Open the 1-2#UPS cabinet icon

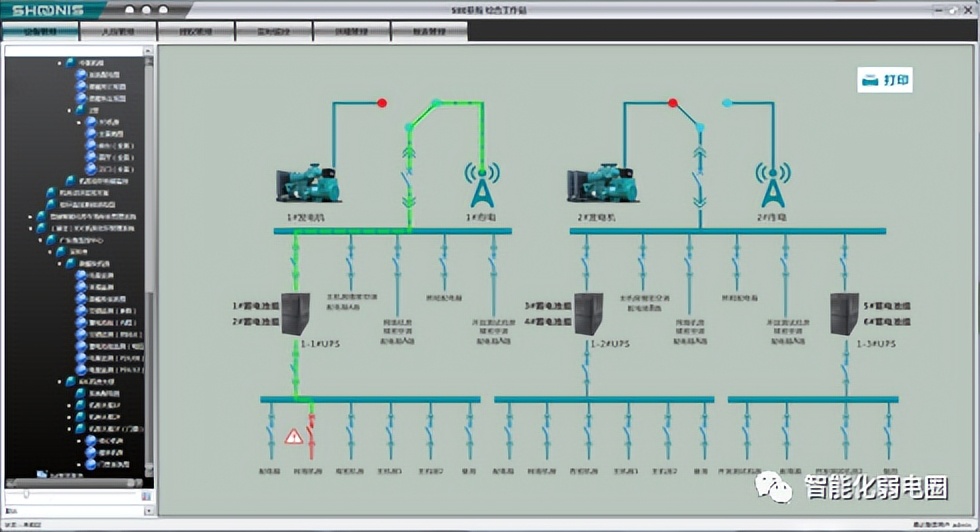588,314
